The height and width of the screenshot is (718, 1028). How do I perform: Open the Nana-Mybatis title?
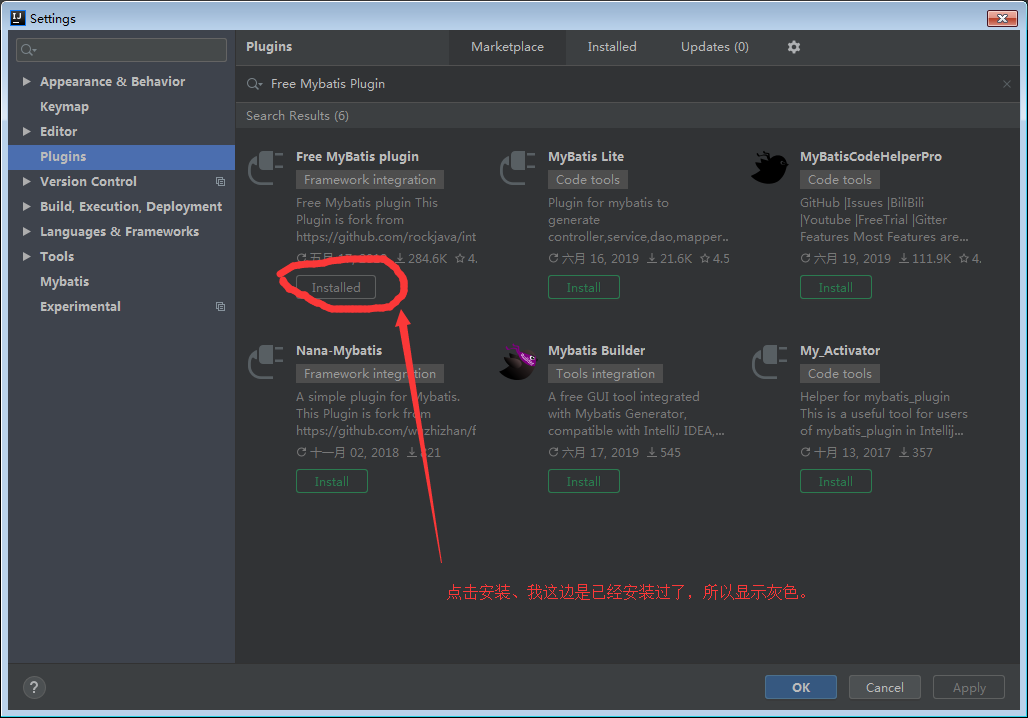[339, 351]
